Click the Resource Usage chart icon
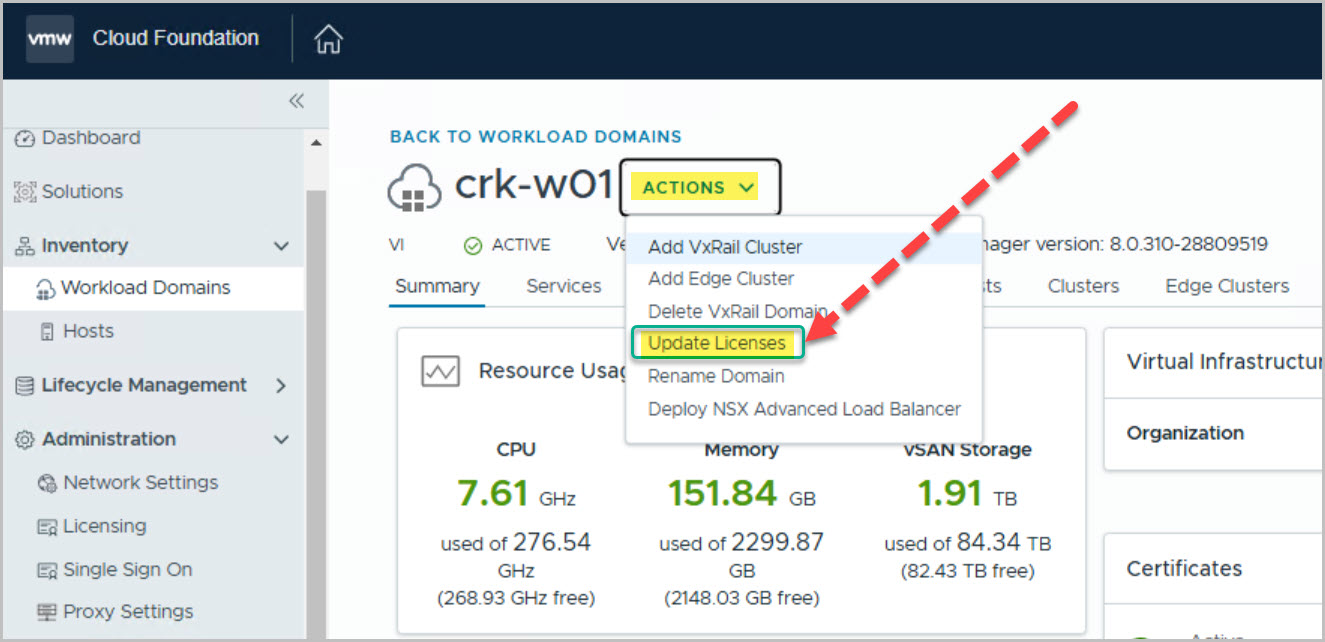Image resolution: width=1325 pixels, height=642 pixels. coord(441,372)
